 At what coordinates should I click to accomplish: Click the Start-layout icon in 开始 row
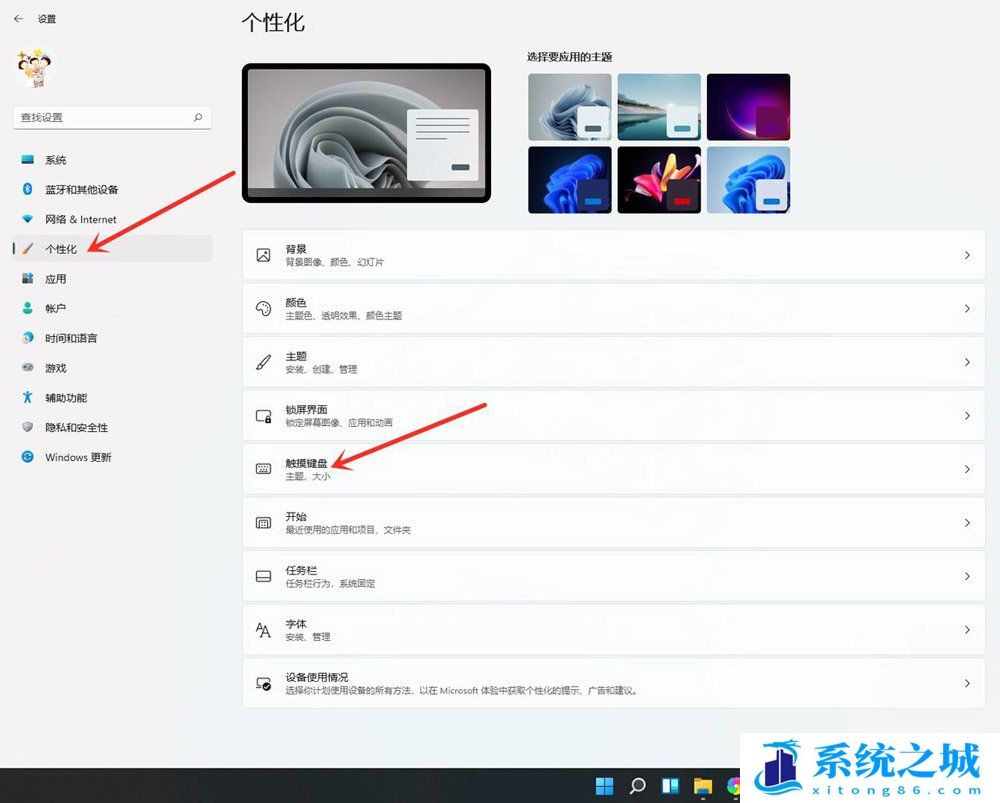[263, 522]
